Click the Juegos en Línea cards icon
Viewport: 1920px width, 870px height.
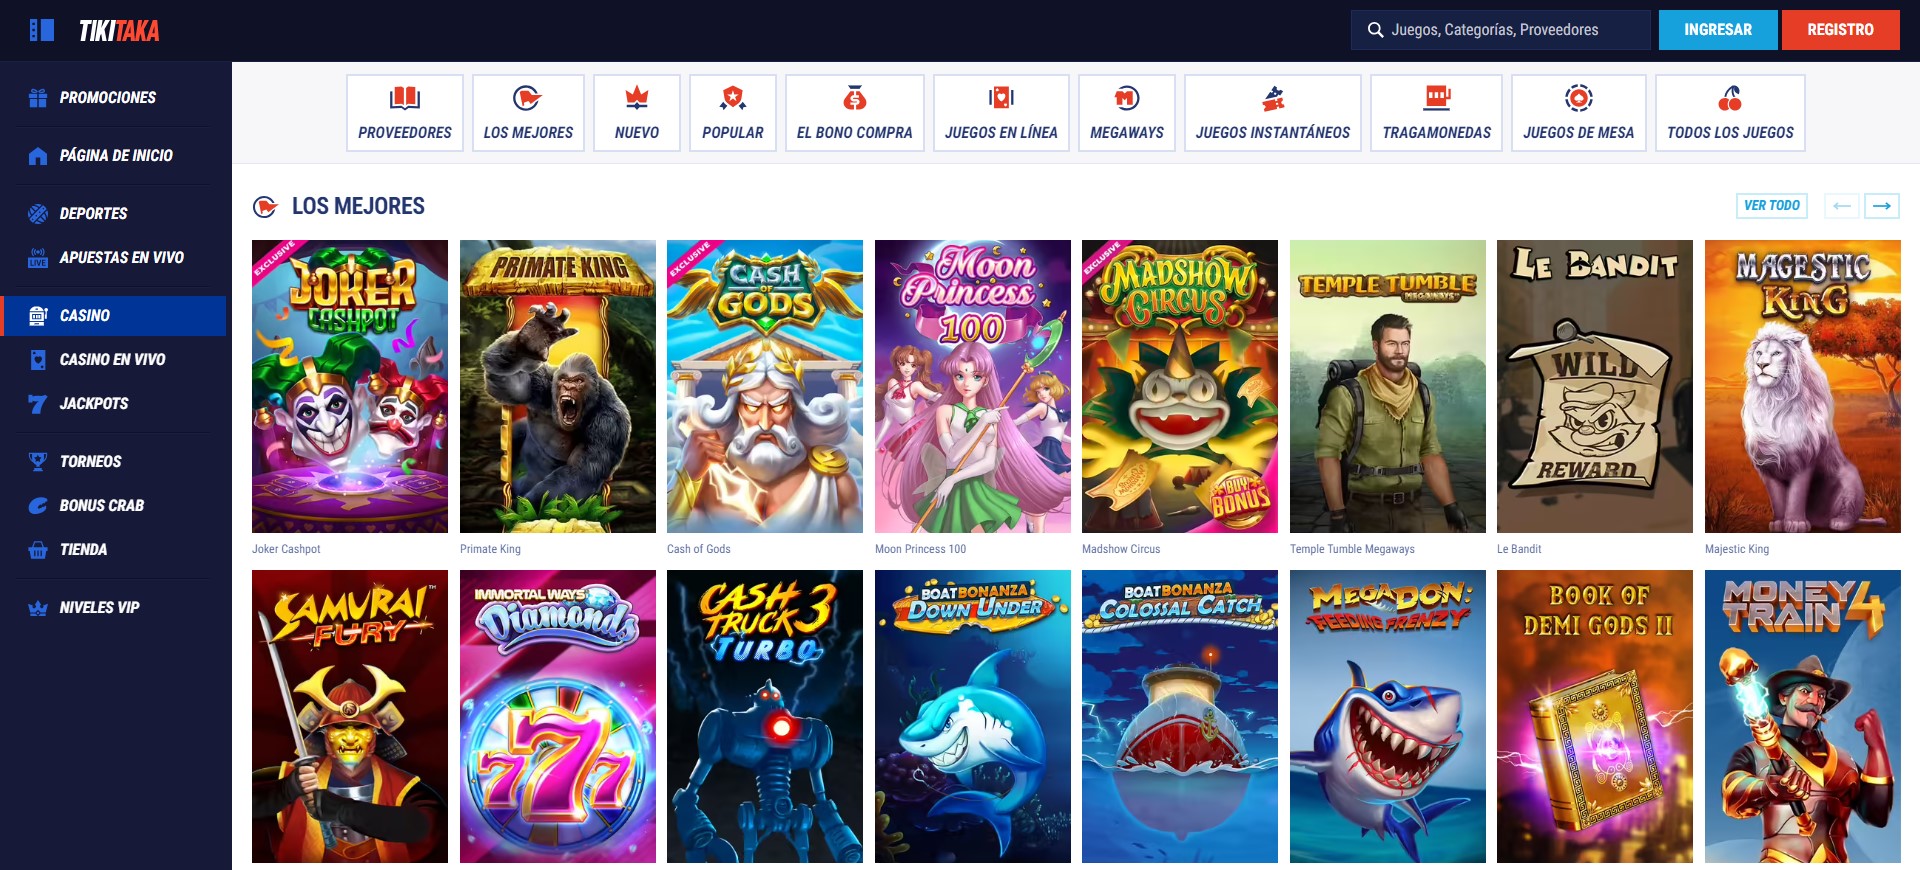point(1001,98)
